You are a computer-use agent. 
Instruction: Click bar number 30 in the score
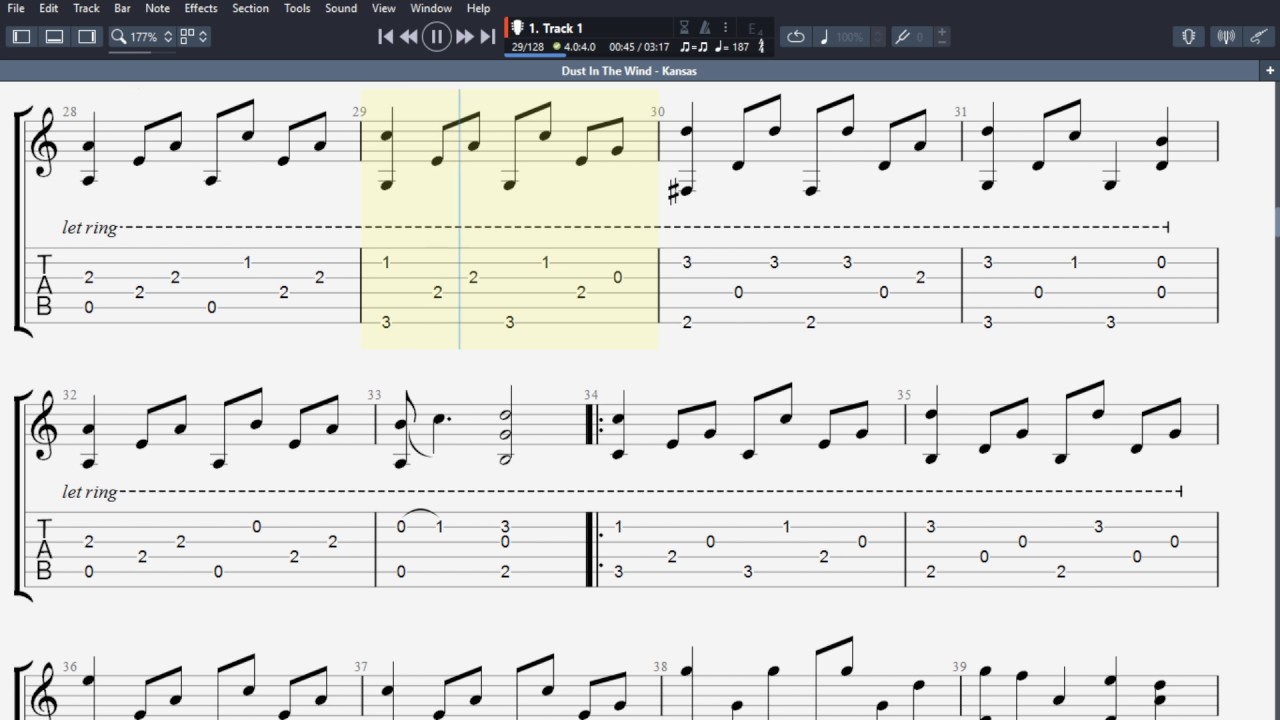point(656,112)
